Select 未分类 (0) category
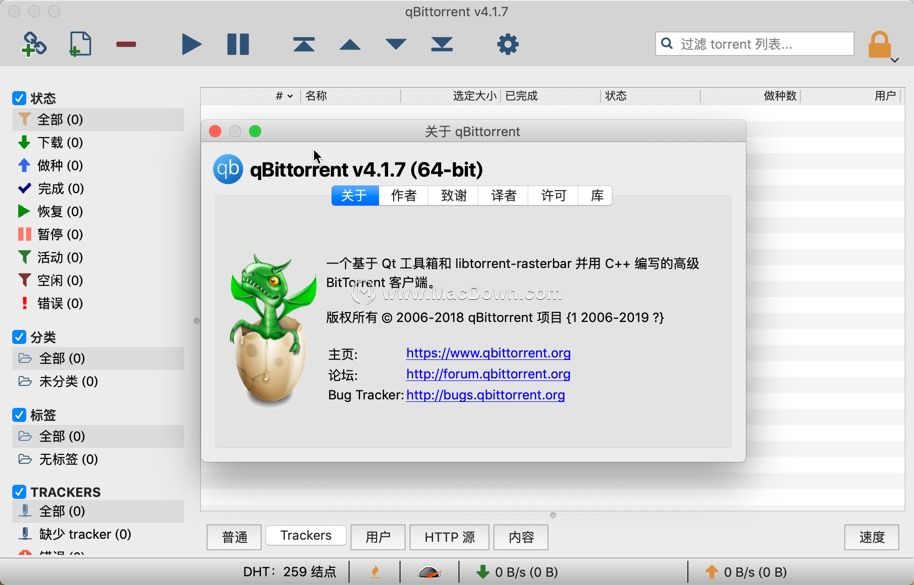914x585 pixels. pyautogui.click(x=98, y=381)
